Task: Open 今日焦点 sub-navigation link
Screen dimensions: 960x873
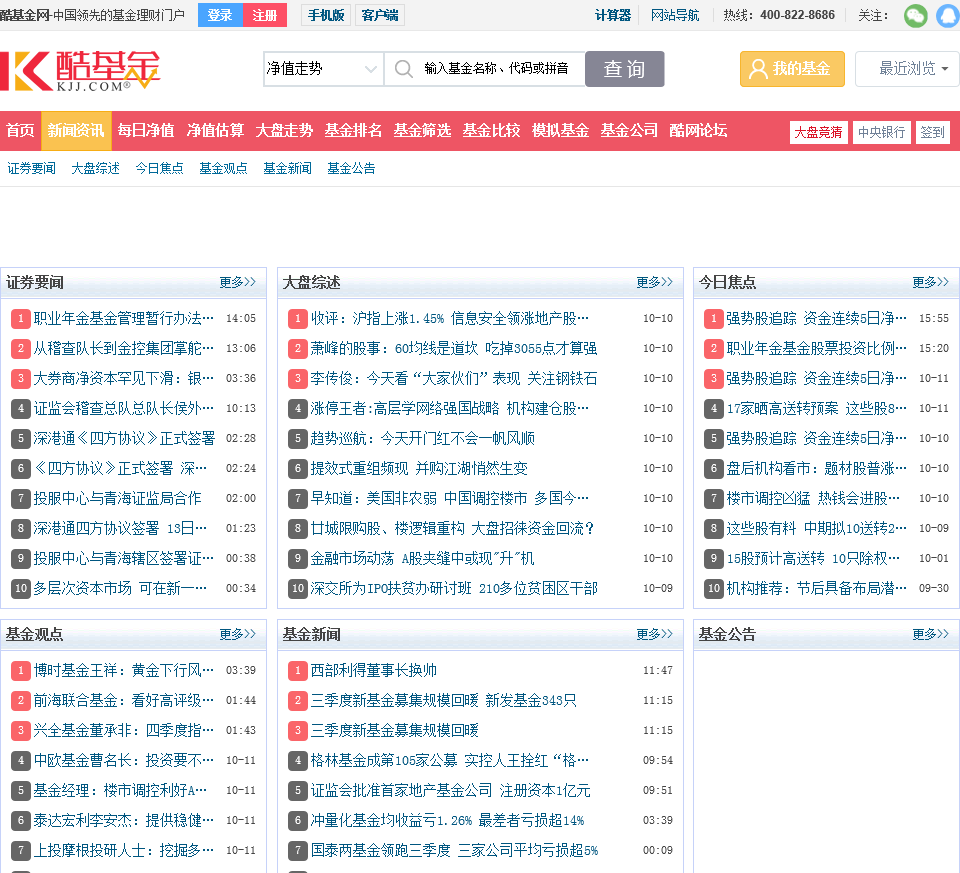Action: pos(159,168)
